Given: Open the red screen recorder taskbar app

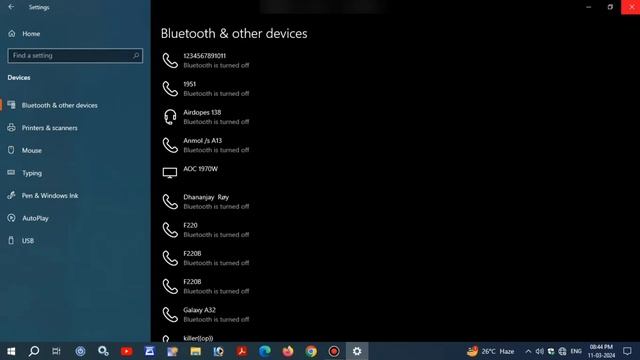Looking at the screenshot, I should click(x=334, y=351).
